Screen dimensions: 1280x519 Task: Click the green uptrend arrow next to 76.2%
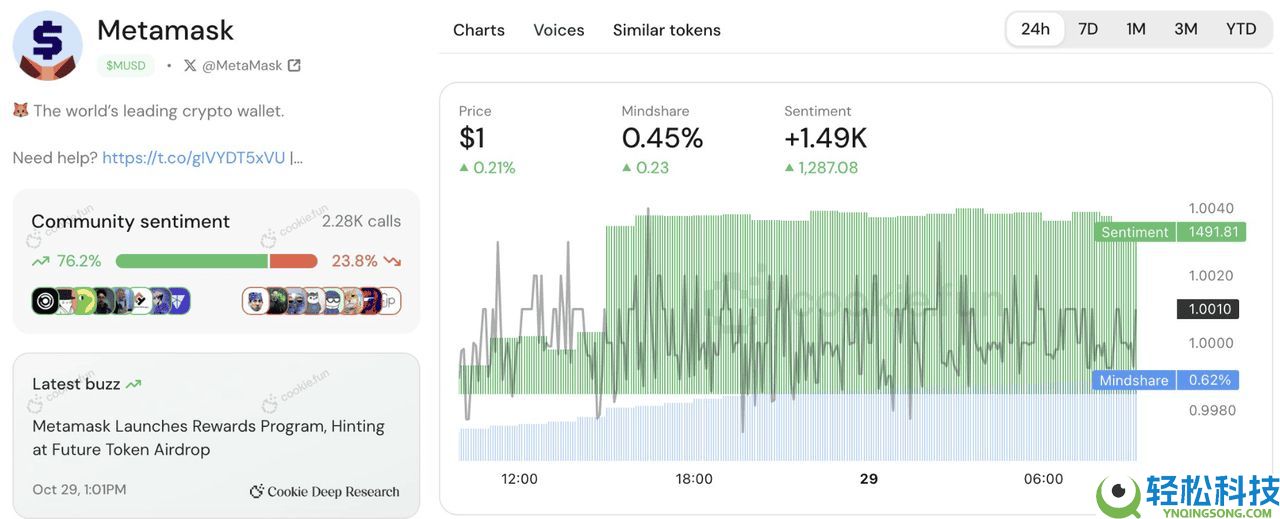pyautogui.click(x=40, y=261)
